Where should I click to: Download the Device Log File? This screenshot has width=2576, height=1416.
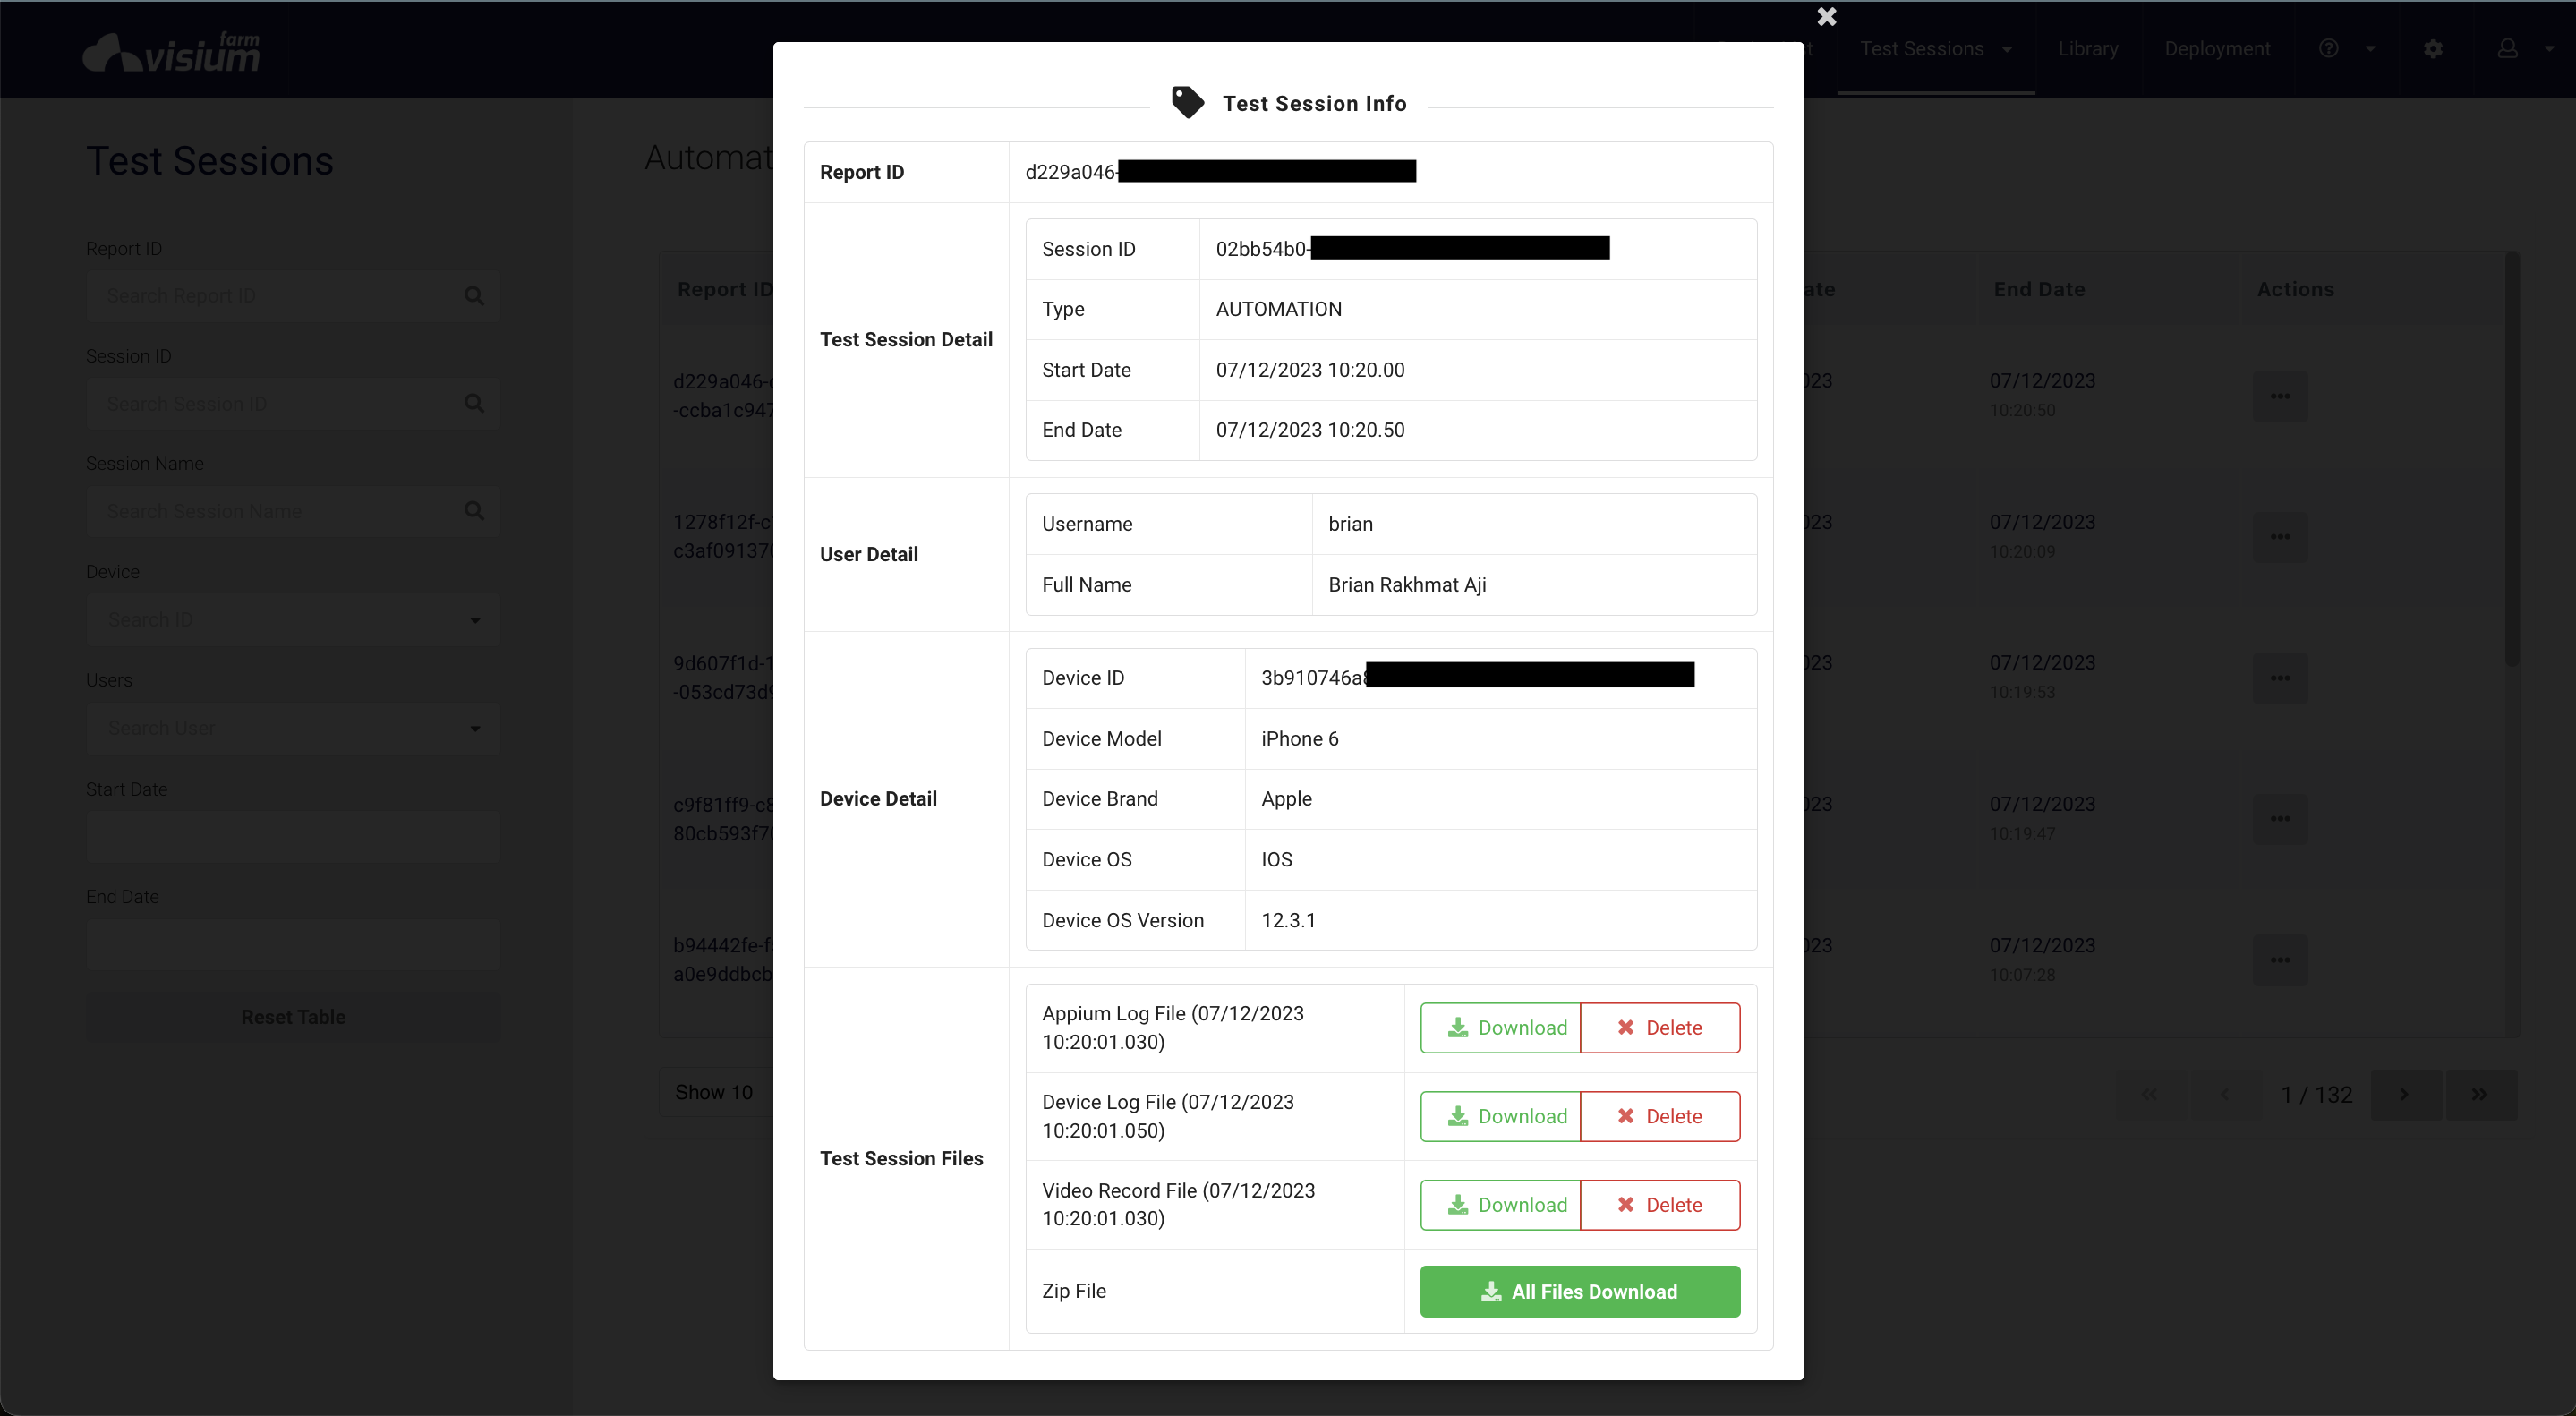[x=1500, y=1116]
